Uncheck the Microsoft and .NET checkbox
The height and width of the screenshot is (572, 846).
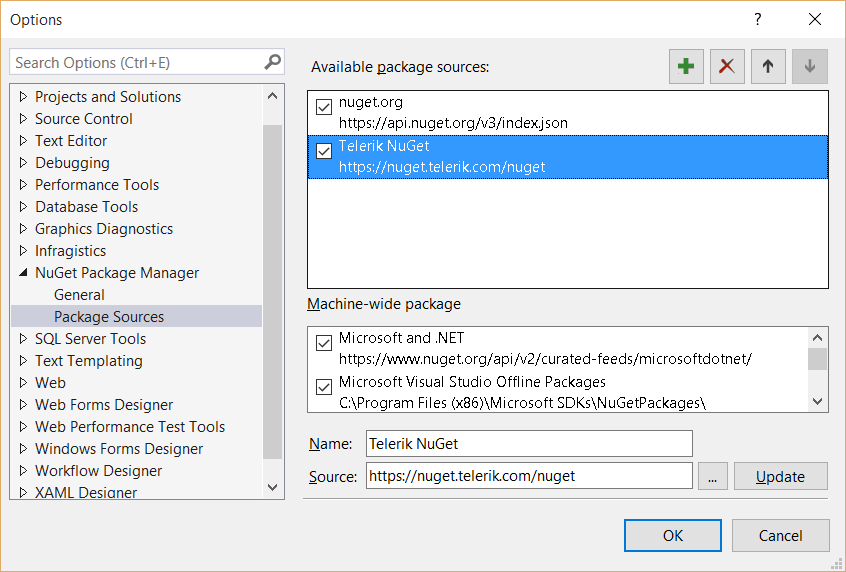pos(324,343)
